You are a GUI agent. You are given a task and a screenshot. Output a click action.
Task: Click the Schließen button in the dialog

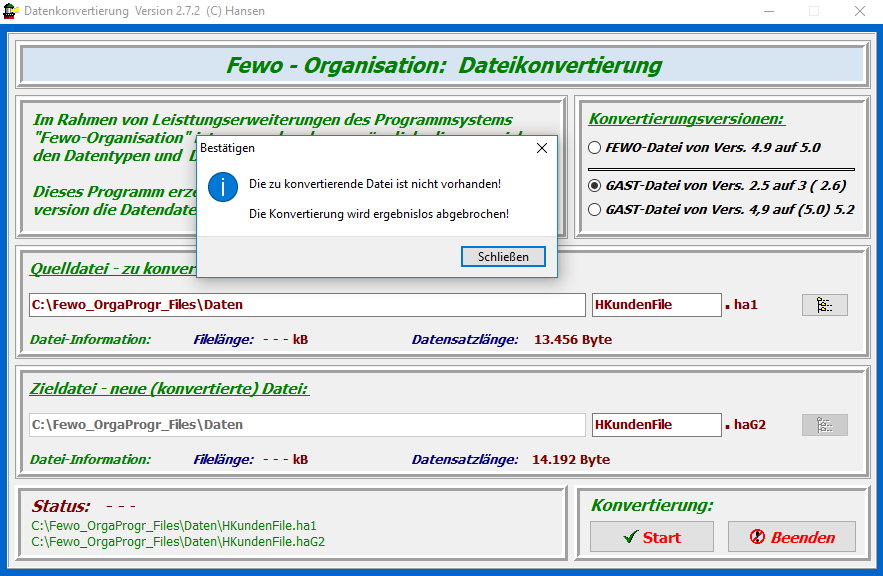coord(503,257)
